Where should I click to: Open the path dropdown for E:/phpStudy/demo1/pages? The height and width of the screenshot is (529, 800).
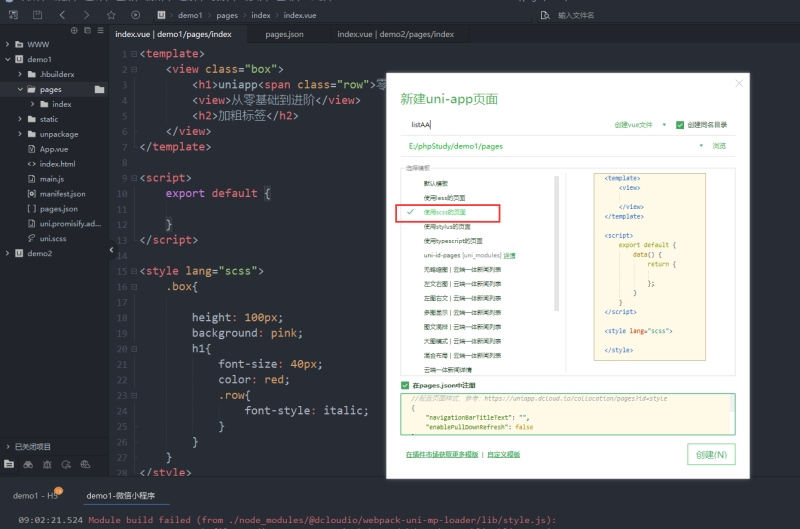click(x=701, y=146)
